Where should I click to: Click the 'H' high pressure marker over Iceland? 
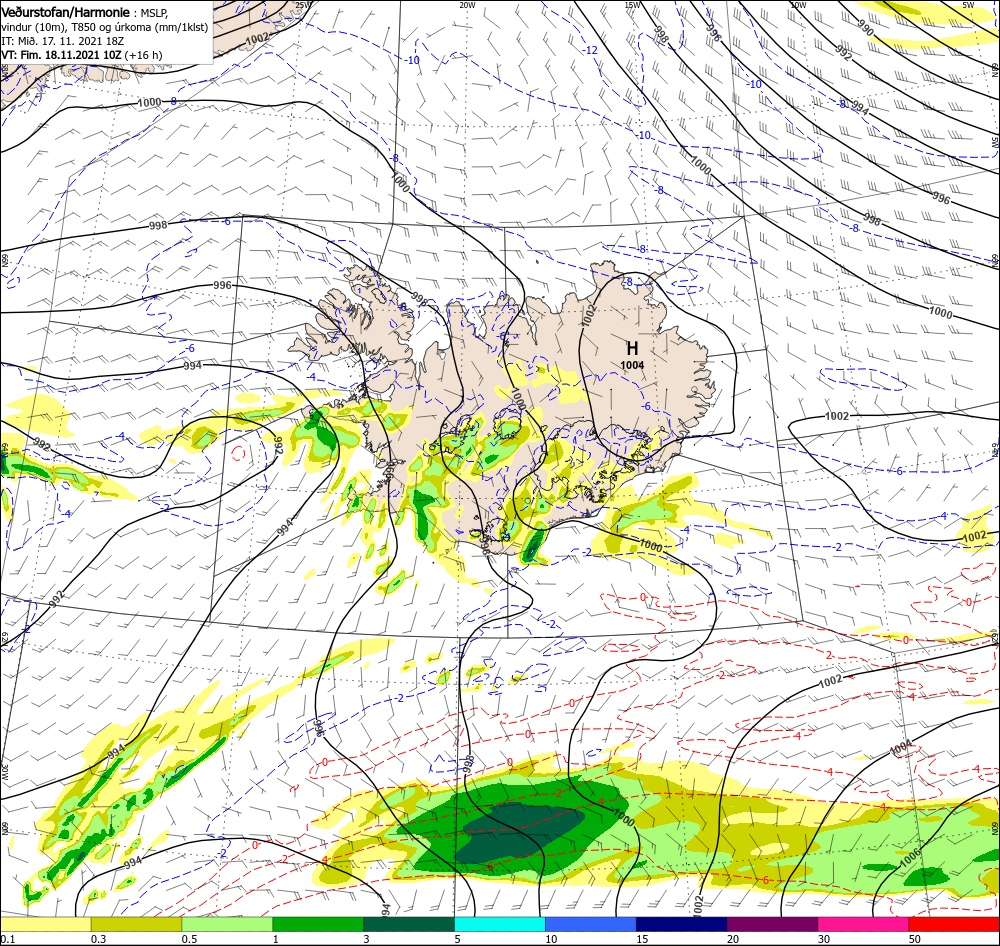[x=632, y=348]
